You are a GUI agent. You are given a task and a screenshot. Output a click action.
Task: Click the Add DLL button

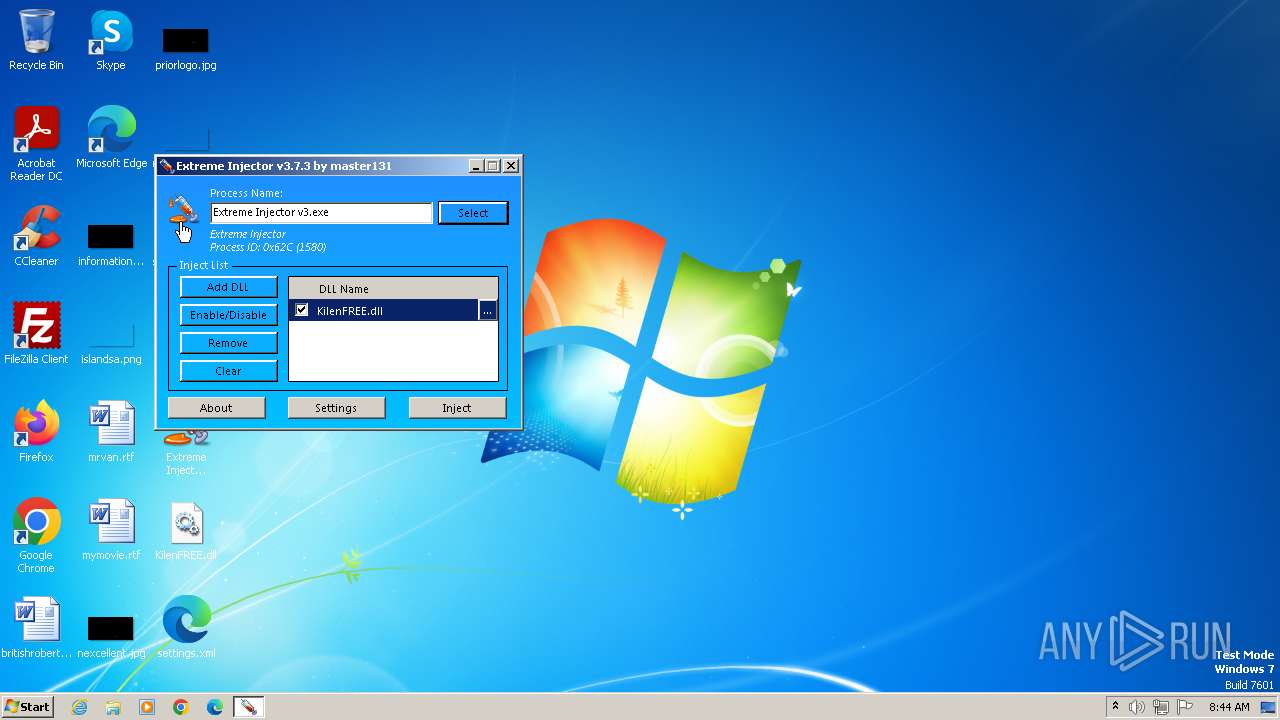pyautogui.click(x=228, y=287)
